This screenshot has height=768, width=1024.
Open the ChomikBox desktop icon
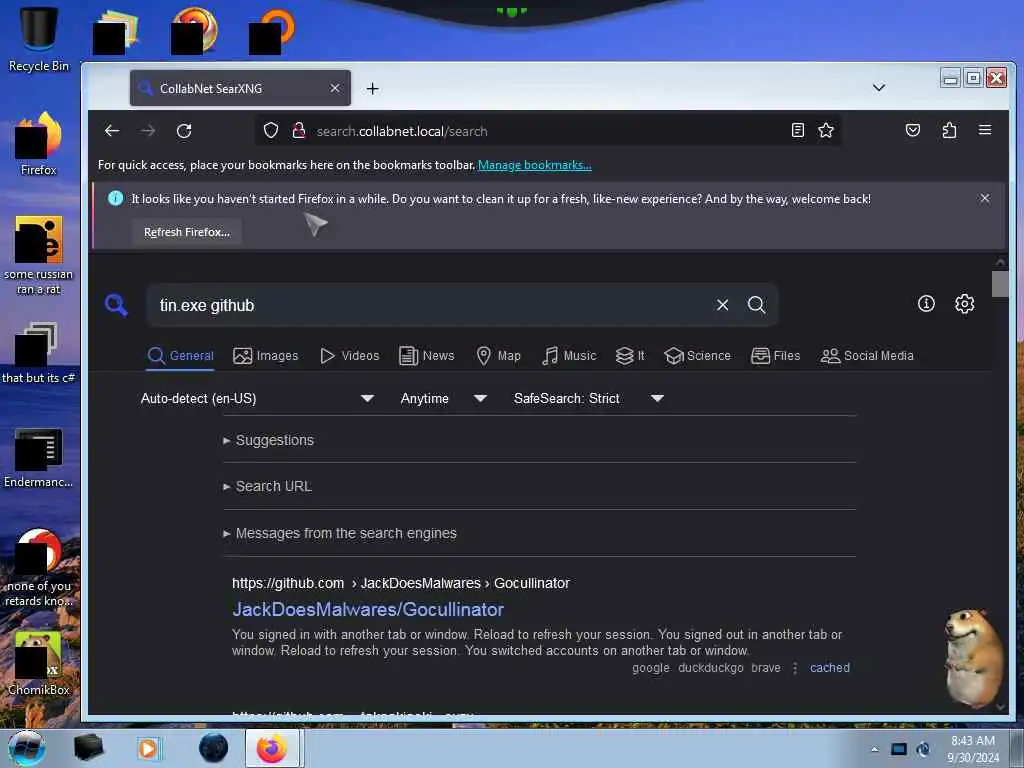click(x=39, y=663)
